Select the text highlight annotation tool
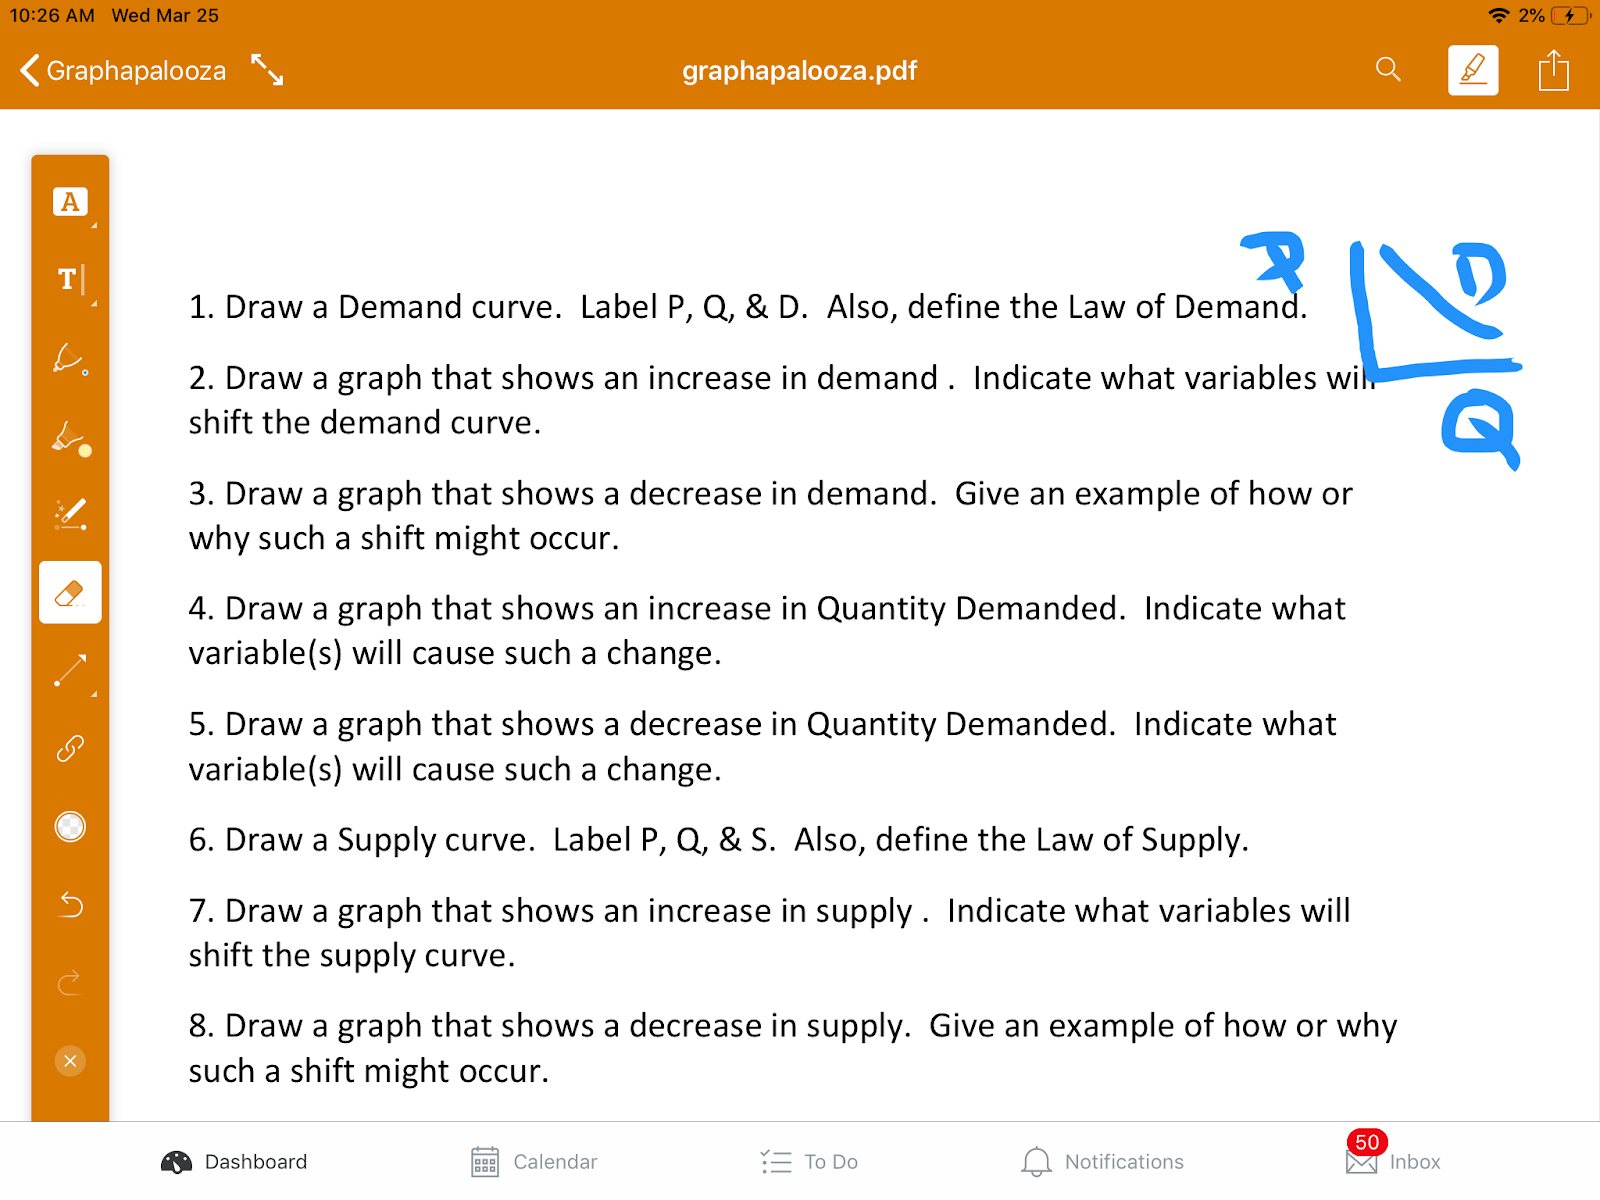Viewport: 1600px width, 1200px height. coord(70,202)
